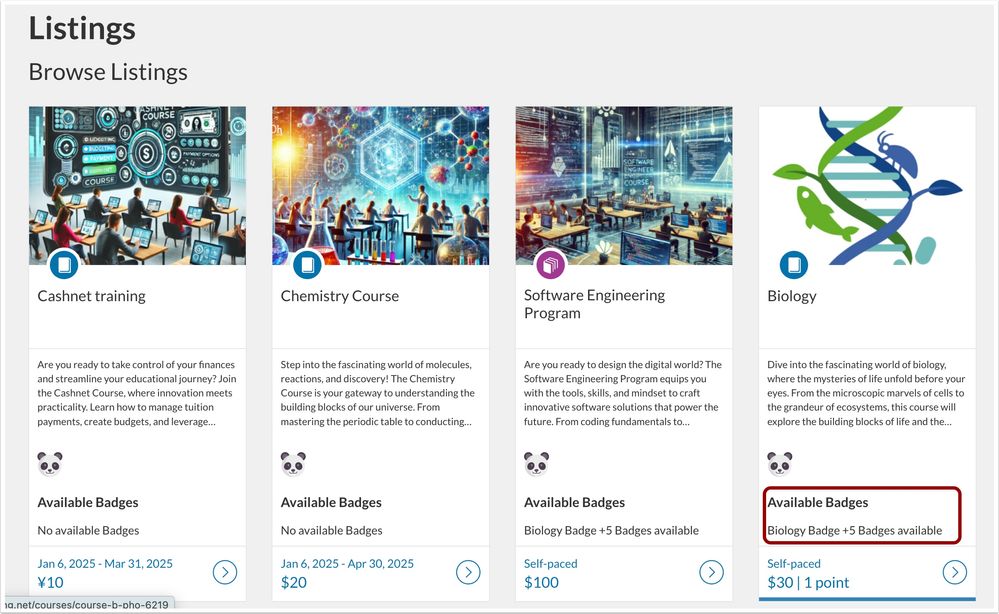Open the Chemistry Course title link

click(339, 296)
